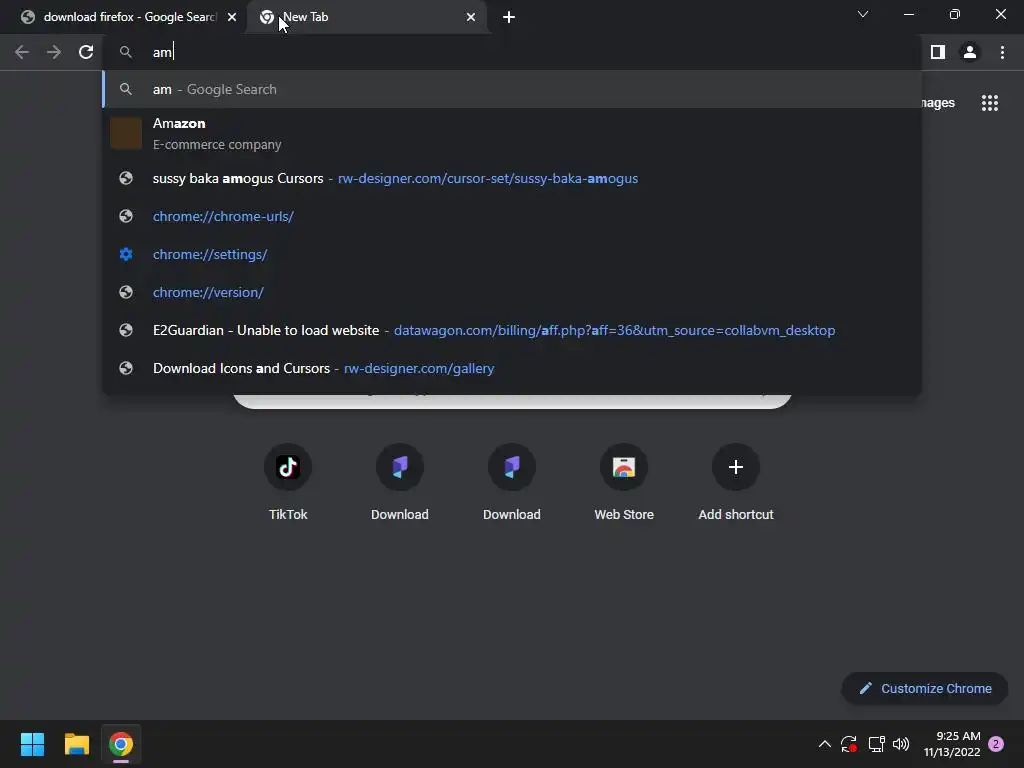
Task: Click the Images link at top right
Action: 938,103
